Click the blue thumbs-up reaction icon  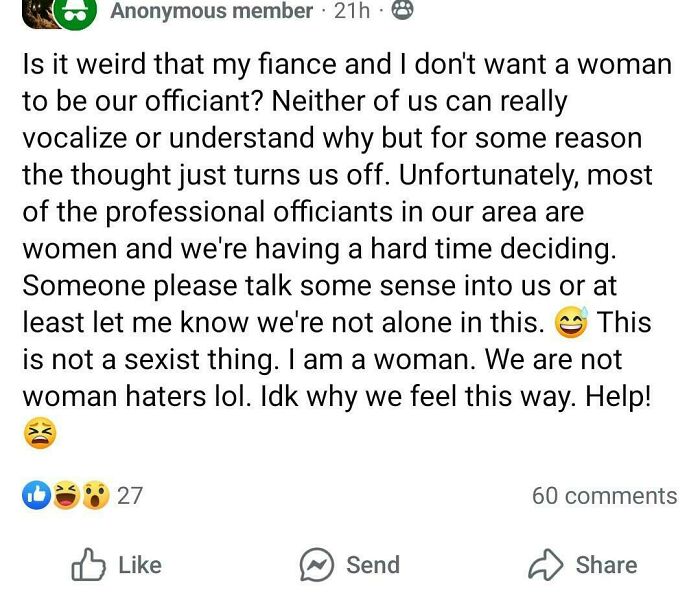click(37, 495)
